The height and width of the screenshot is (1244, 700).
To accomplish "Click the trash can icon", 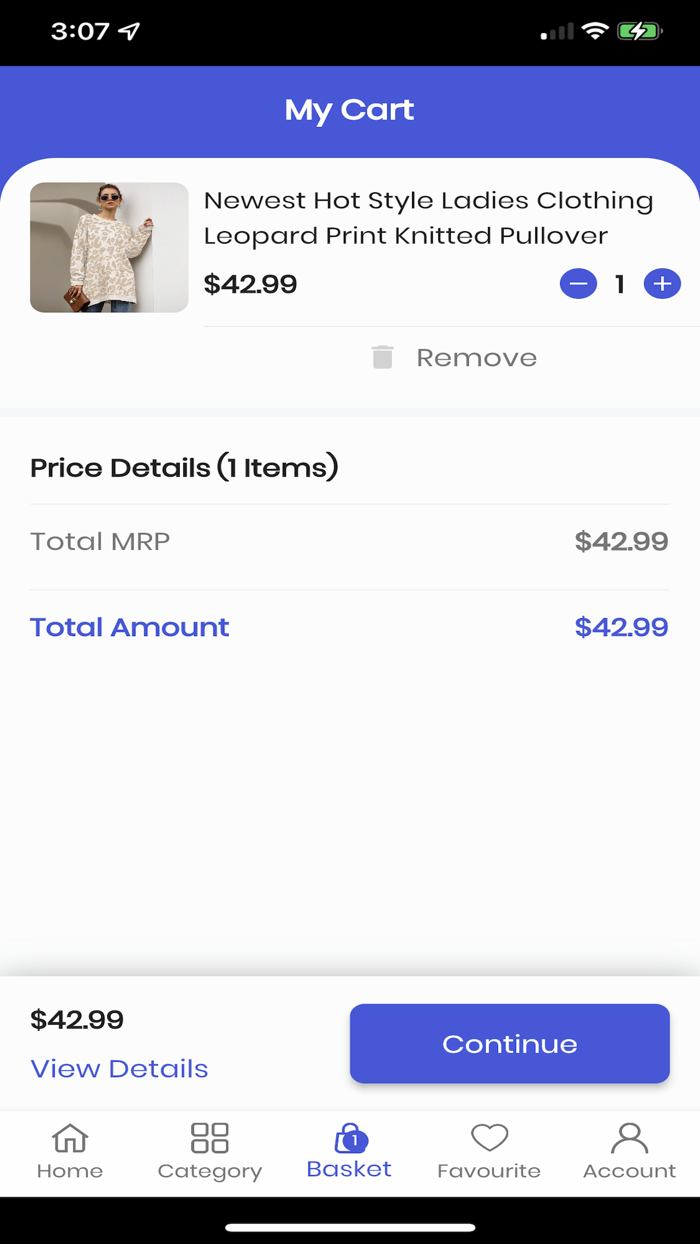I will click(382, 357).
